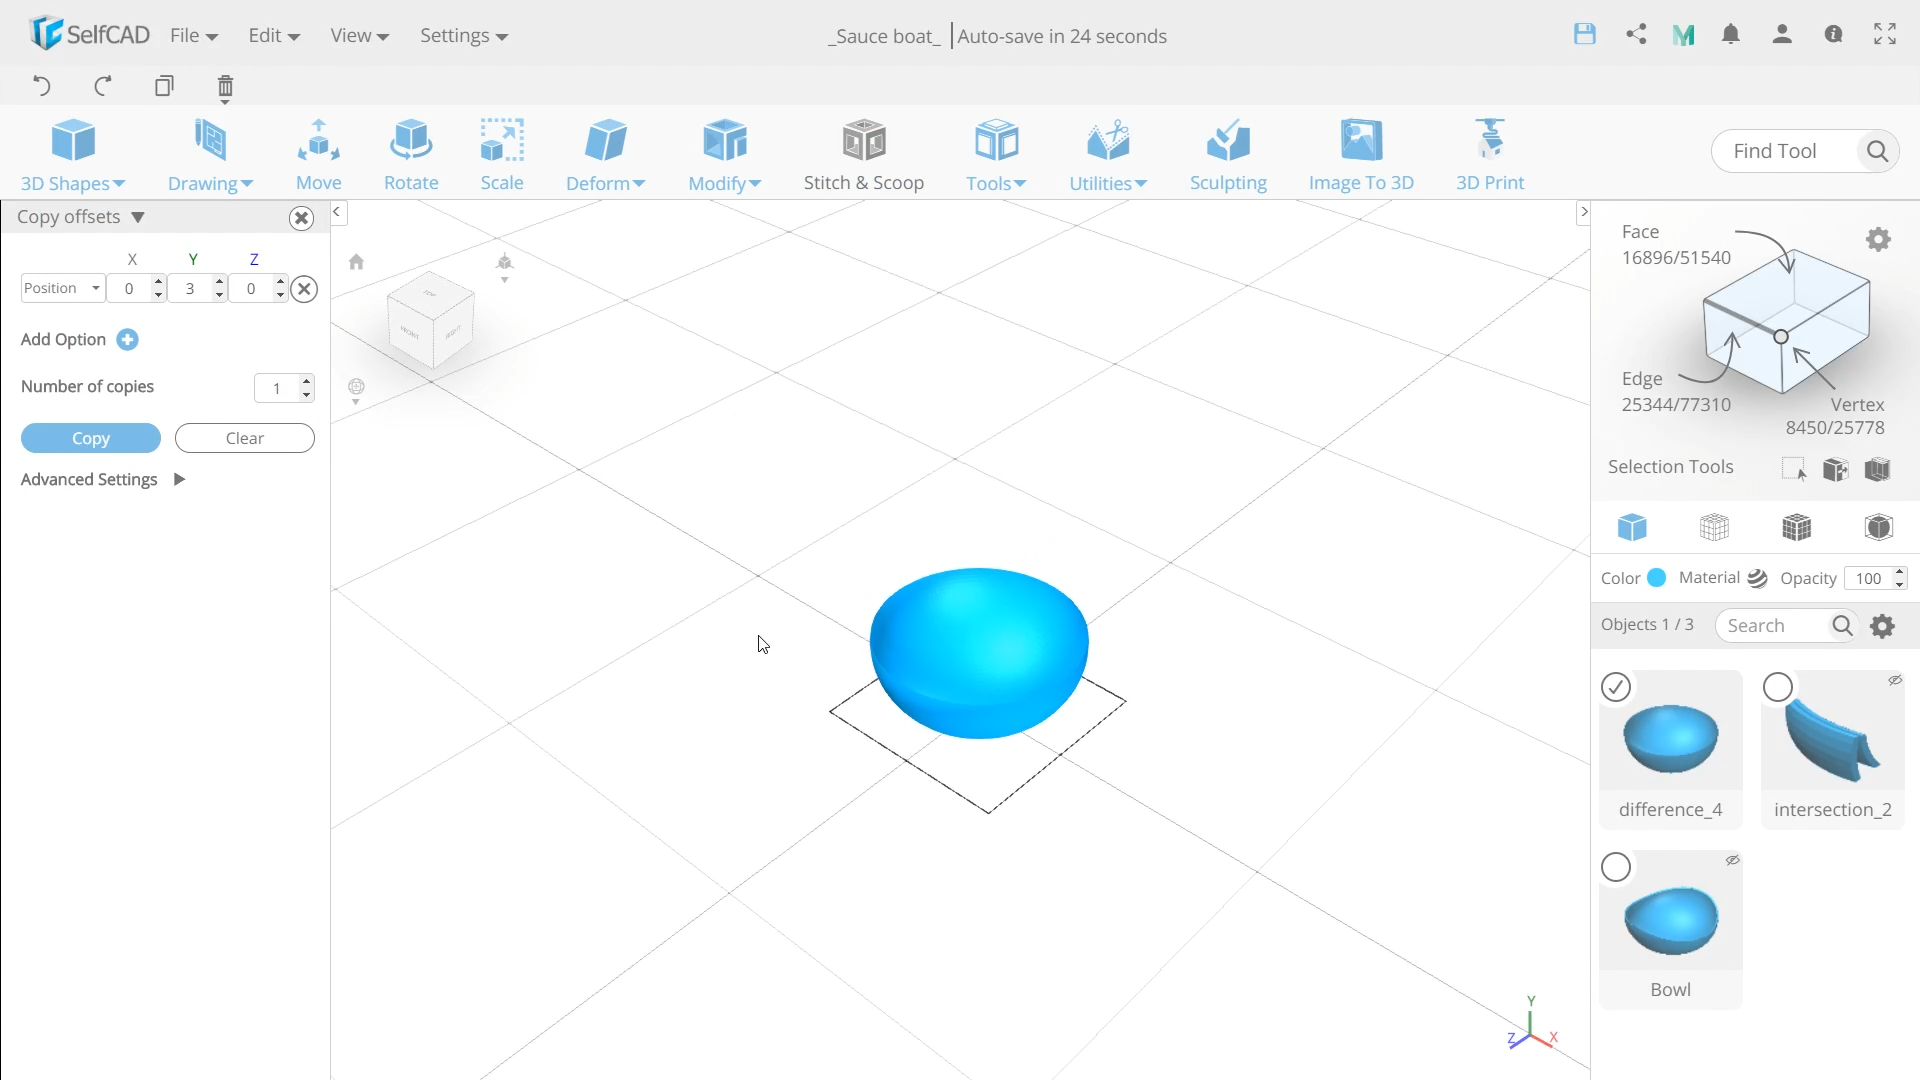
Task: Click the Delete trash icon
Action: click(x=225, y=88)
